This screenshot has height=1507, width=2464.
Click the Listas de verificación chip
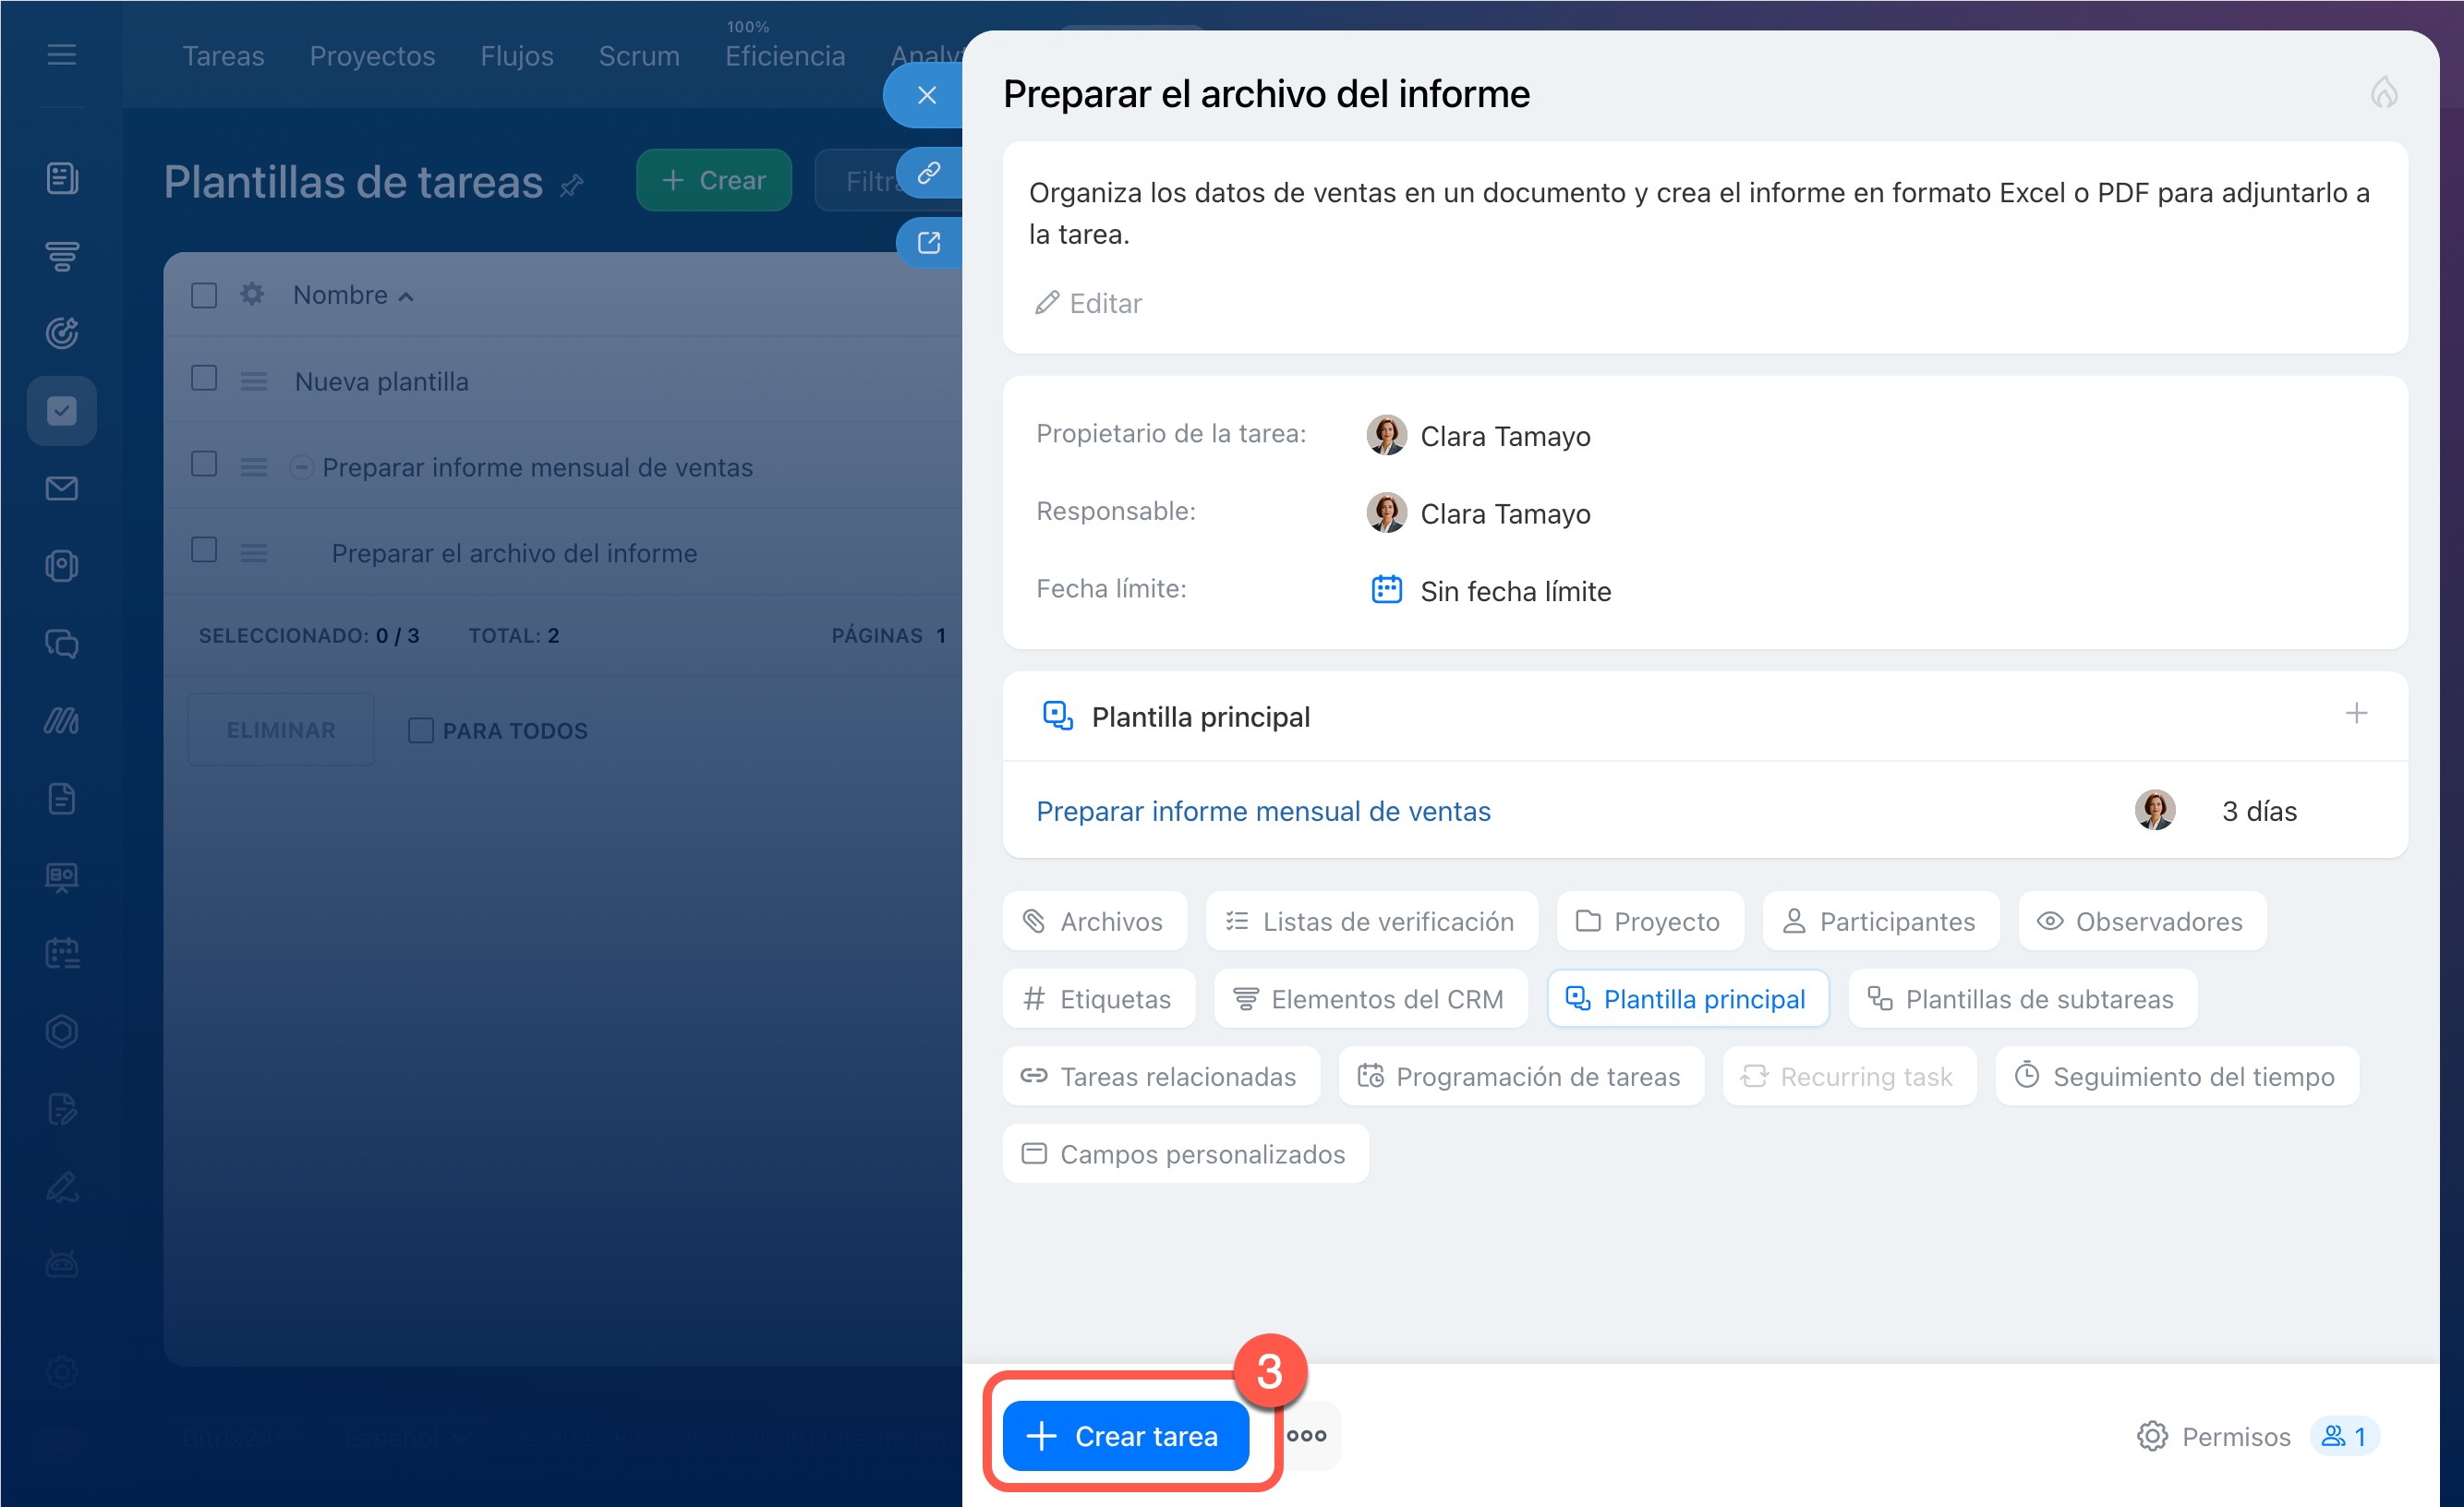tap(1370, 921)
